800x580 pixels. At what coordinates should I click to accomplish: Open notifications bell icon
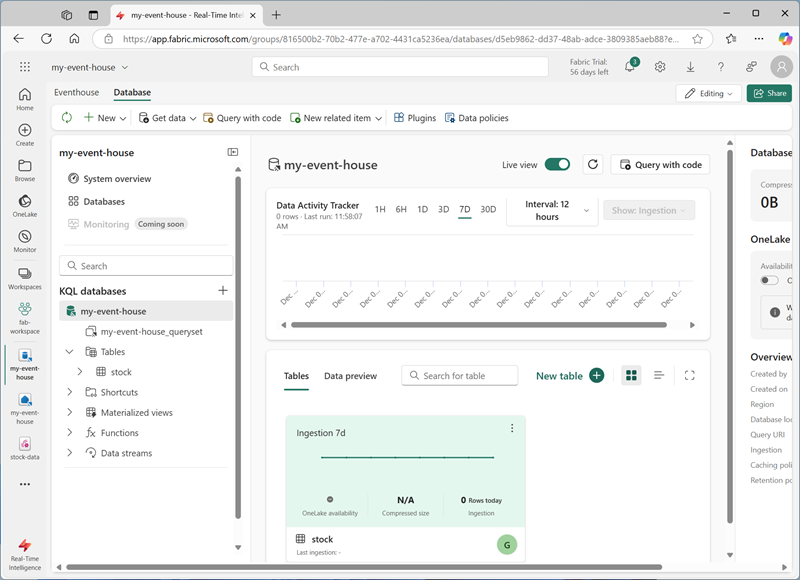[630, 67]
